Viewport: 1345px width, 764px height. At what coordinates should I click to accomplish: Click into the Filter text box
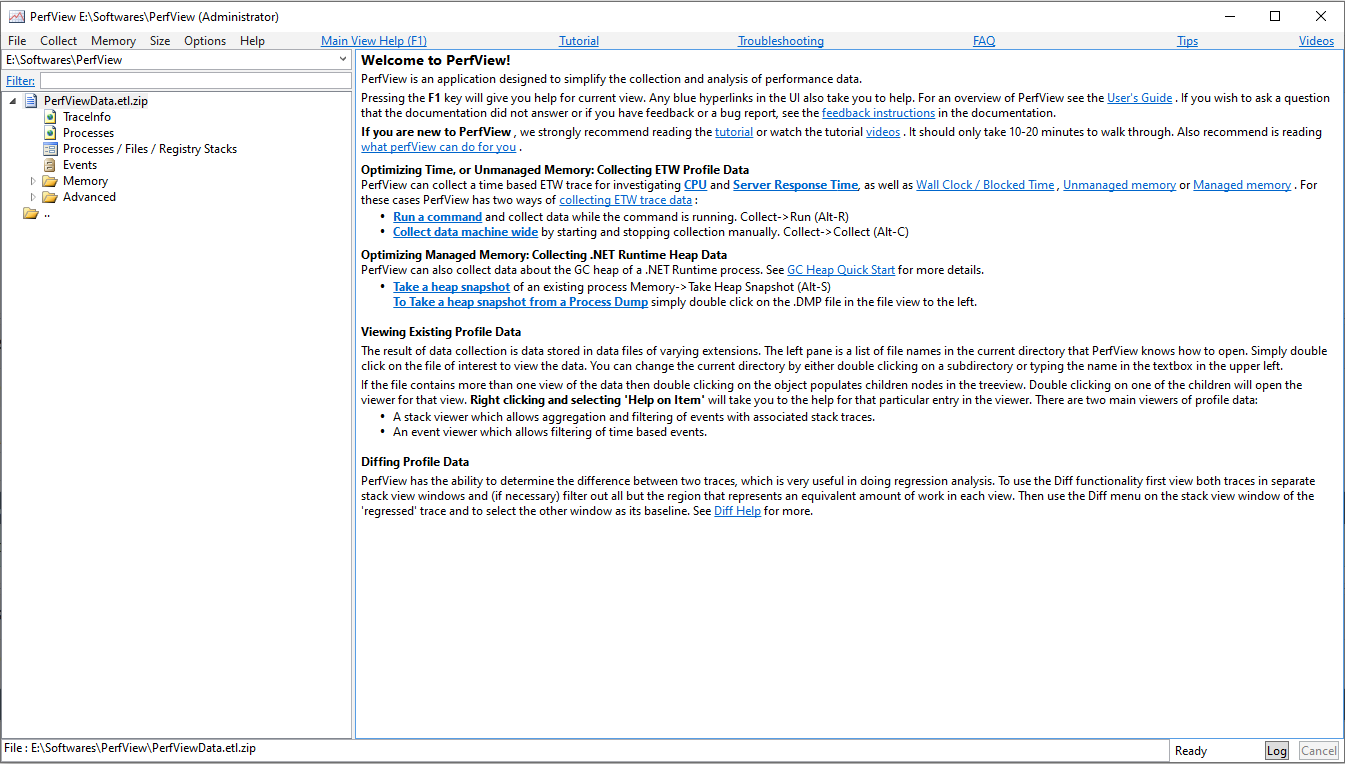pos(195,81)
